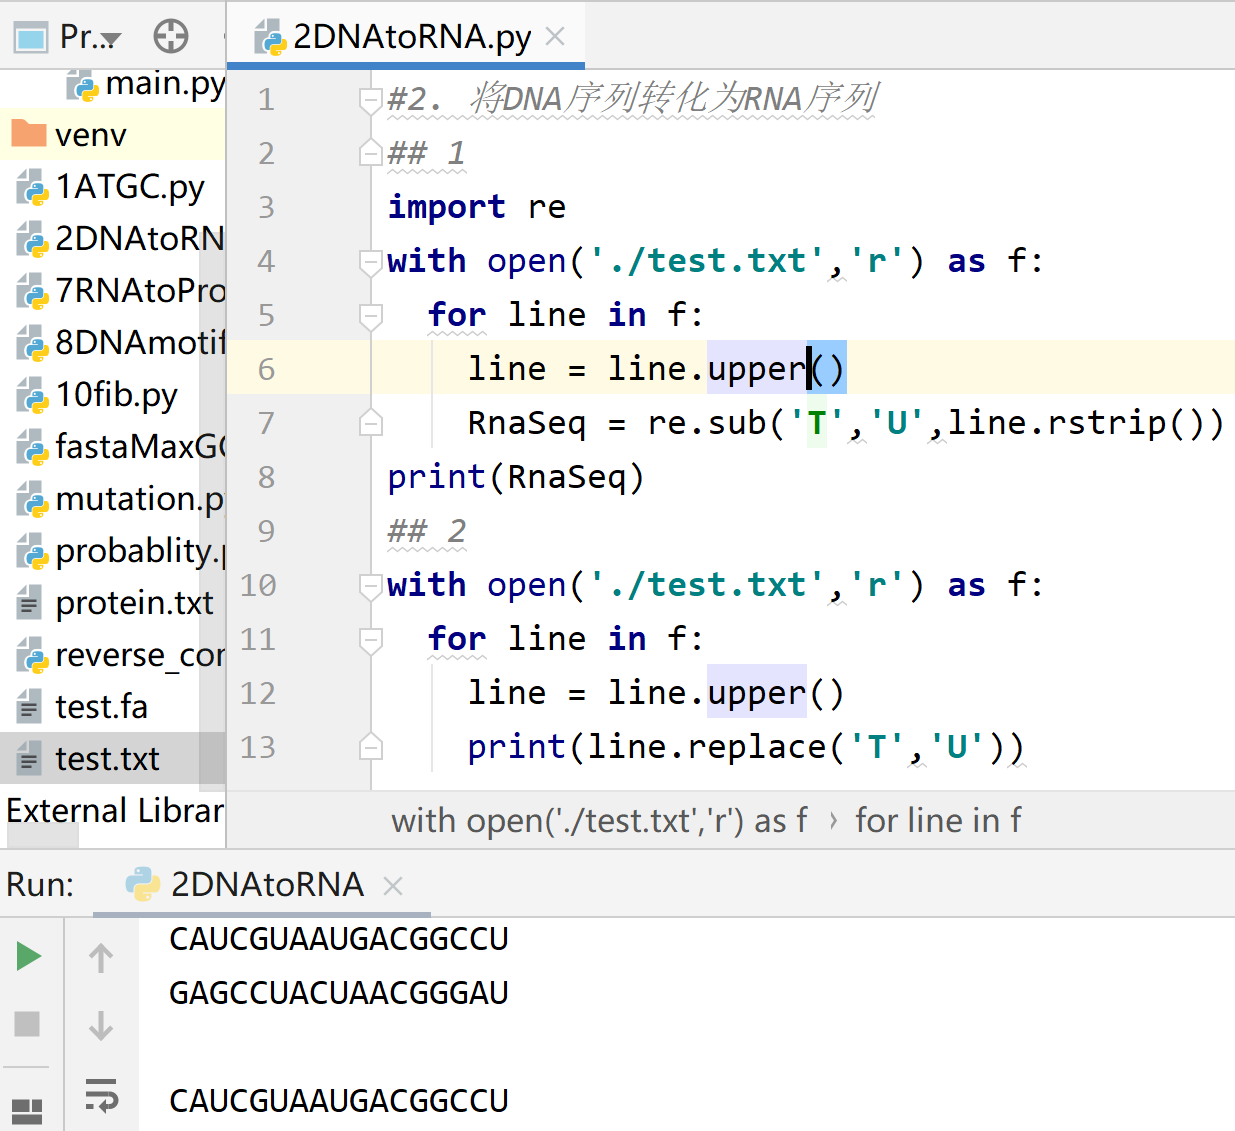Switch to the 2DNAtoRNA.py editor tab
The width and height of the screenshot is (1235, 1131).
coord(400,34)
